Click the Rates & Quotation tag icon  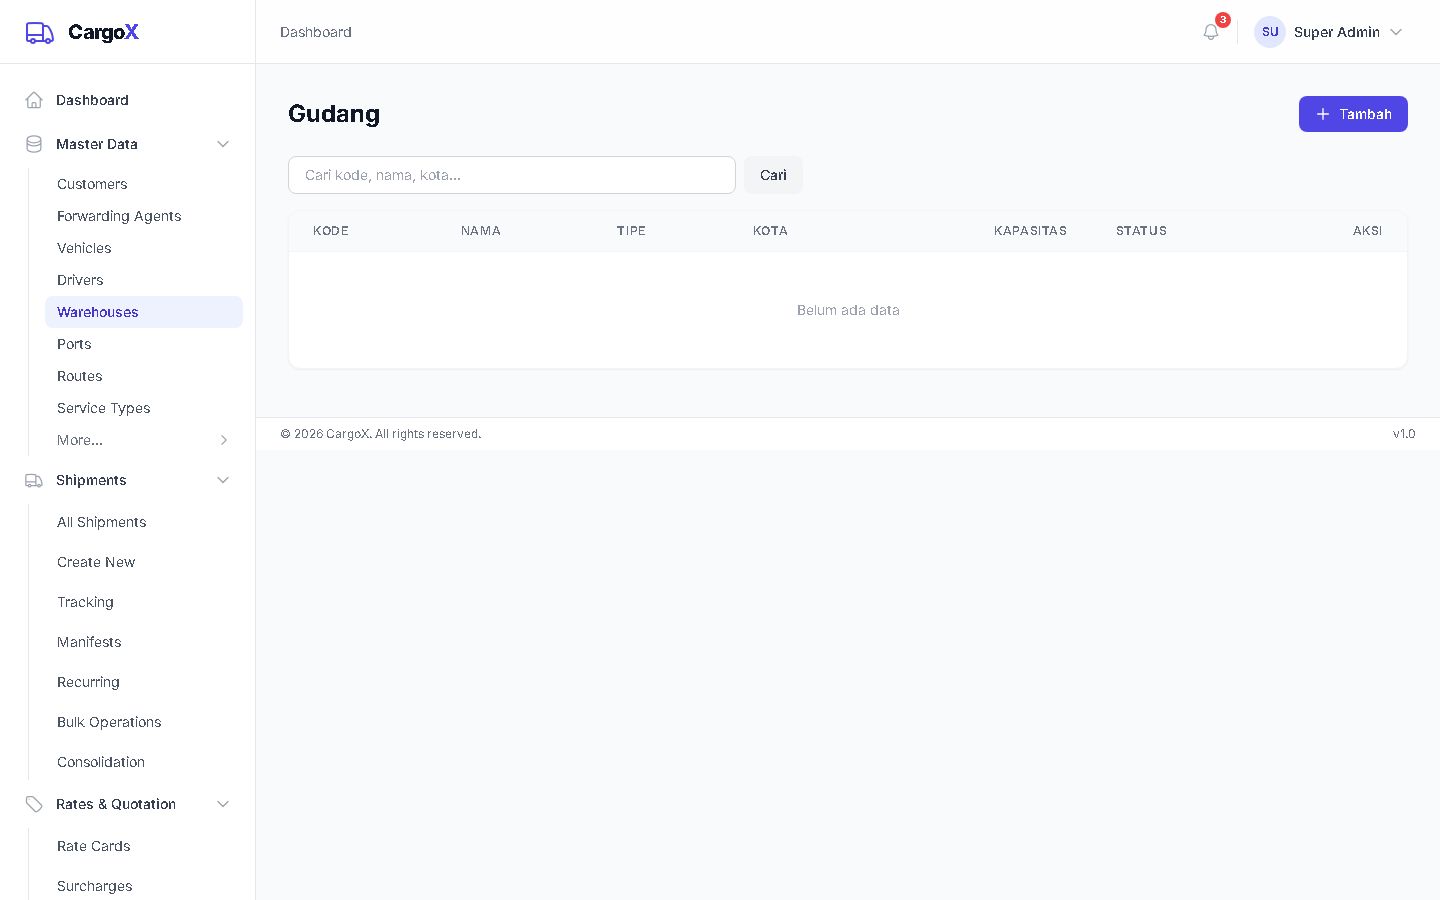click(x=34, y=804)
